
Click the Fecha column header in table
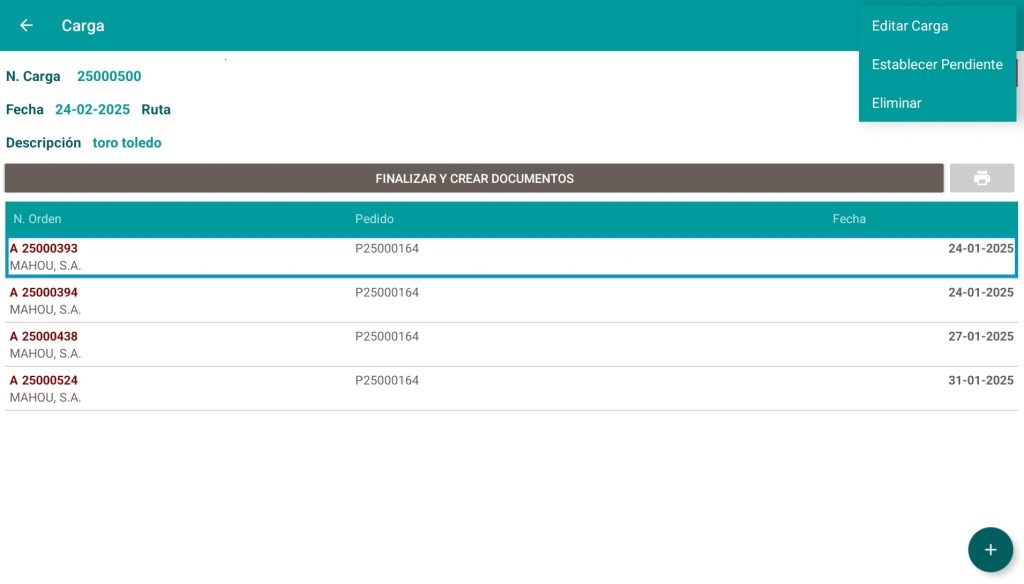[x=849, y=219]
